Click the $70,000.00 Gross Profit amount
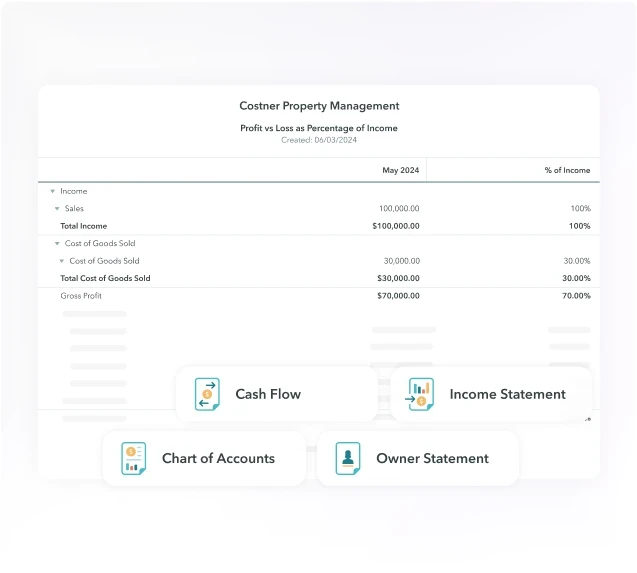 (x=399, y=296)
